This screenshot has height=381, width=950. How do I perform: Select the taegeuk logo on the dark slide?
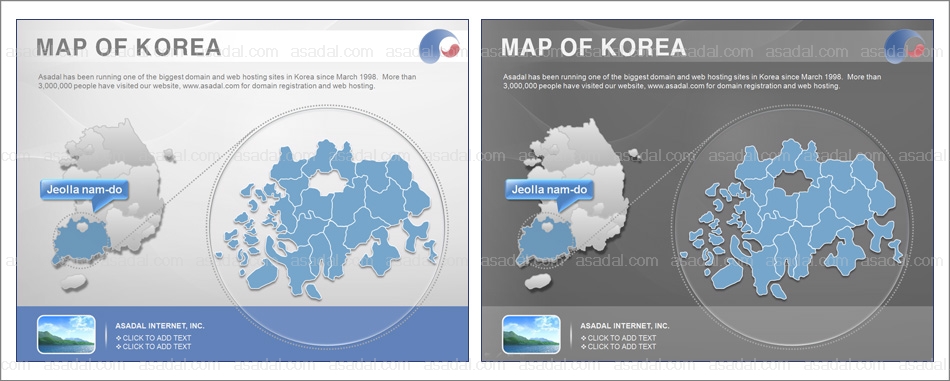click(x=905, y=46)
